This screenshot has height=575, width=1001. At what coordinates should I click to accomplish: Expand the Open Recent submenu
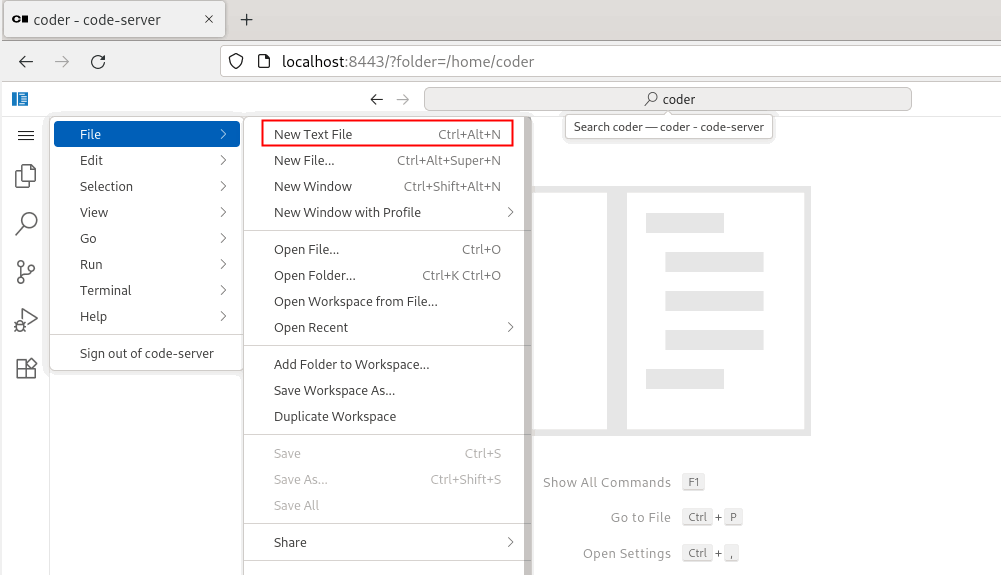tap(388, 327)
